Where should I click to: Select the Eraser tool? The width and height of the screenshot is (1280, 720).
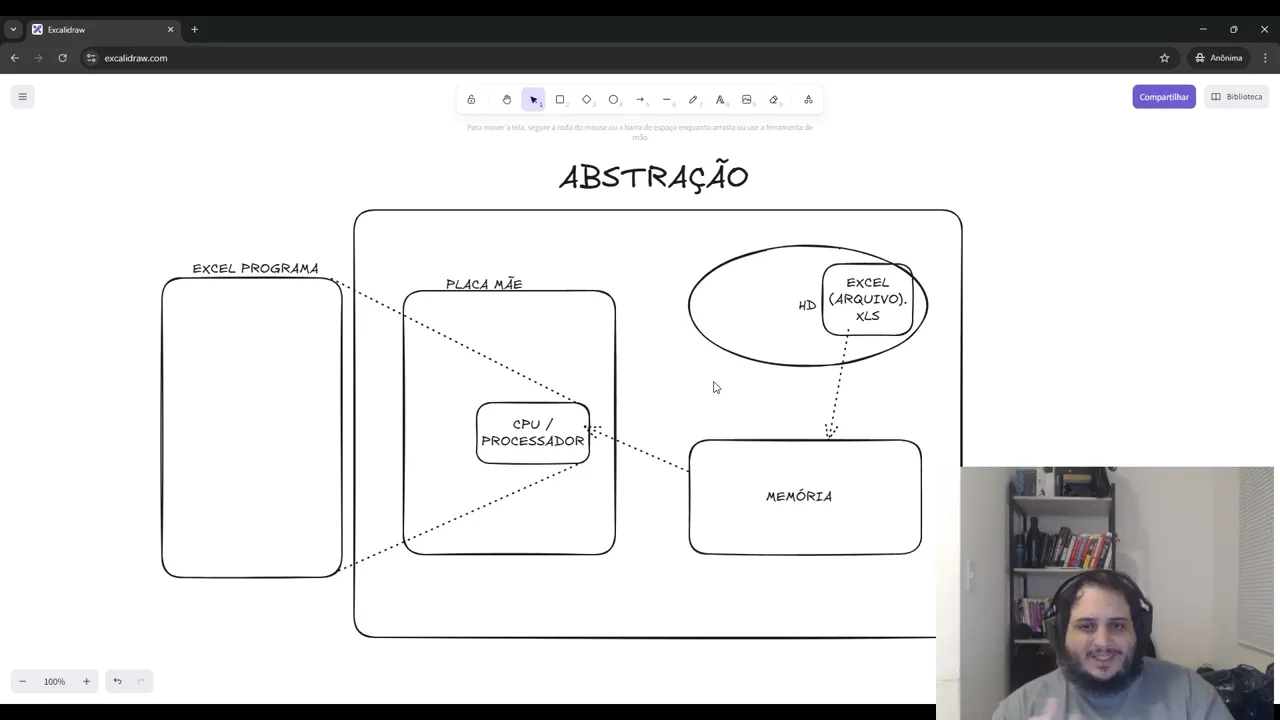coord(774,100)
